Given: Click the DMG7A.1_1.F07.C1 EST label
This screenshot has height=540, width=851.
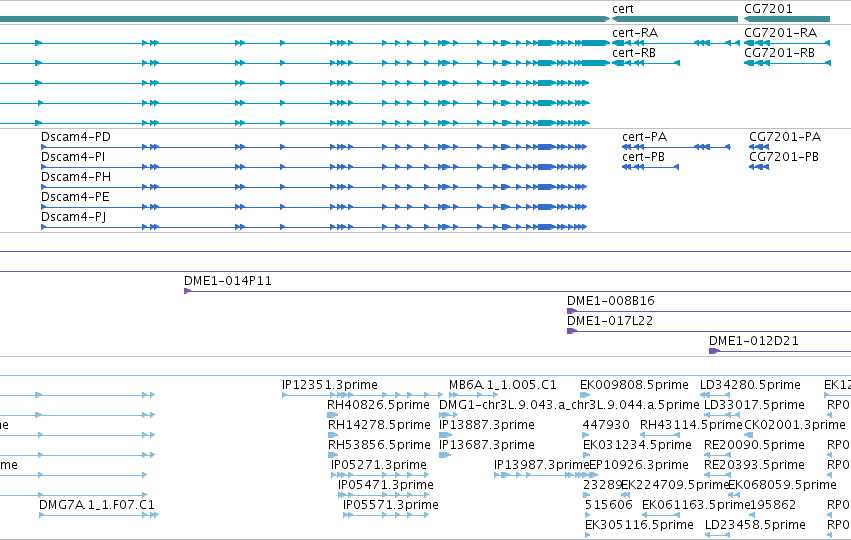Looking at the screenshot, I should 97,505.
